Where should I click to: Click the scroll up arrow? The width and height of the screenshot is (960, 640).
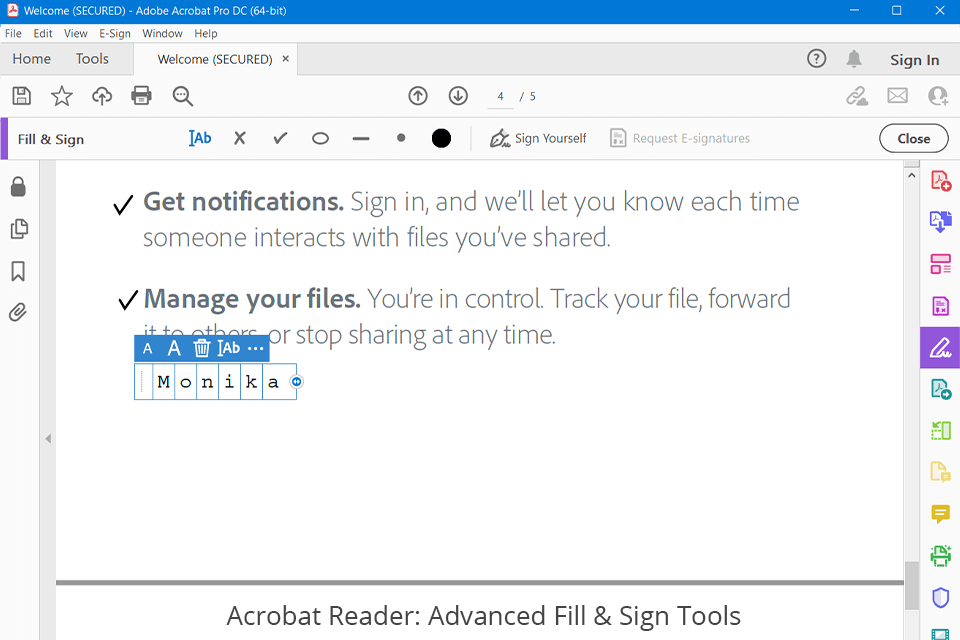pos(912,176)
